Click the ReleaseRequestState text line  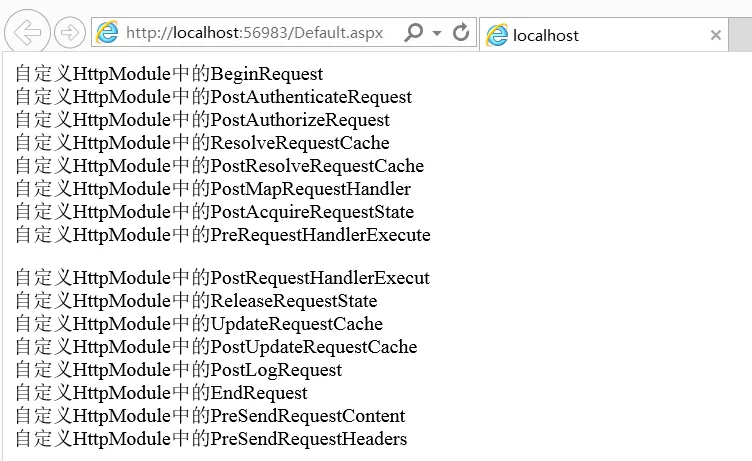[x=196, y=301]
